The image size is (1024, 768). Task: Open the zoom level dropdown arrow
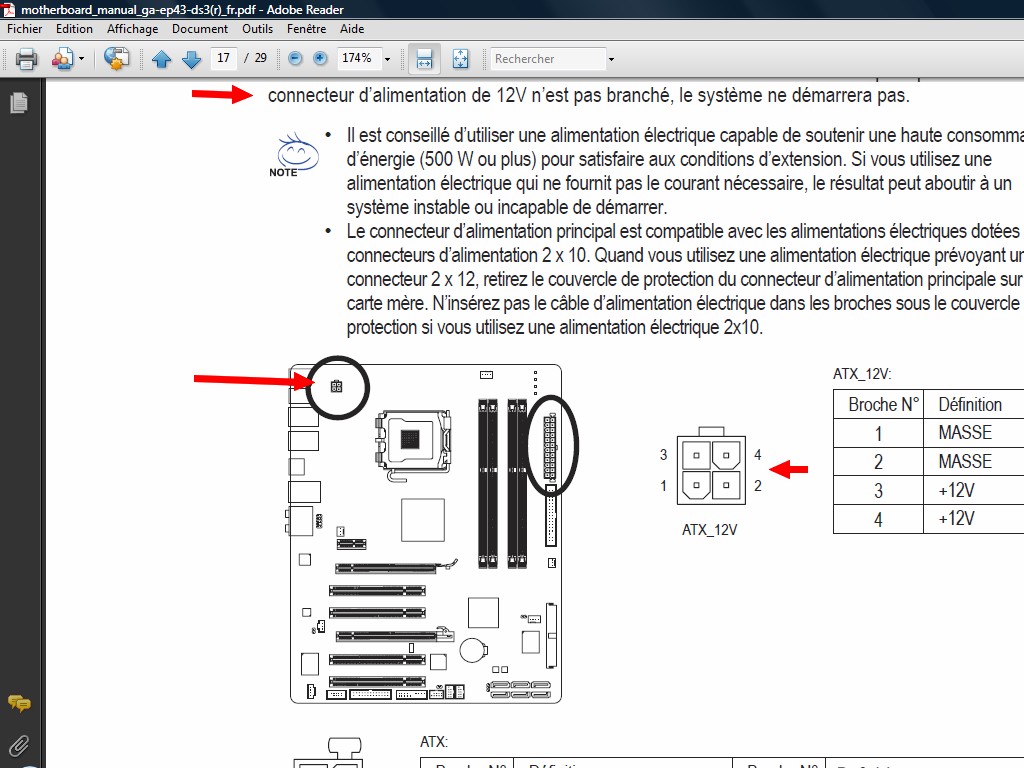[x=387, y=59]
